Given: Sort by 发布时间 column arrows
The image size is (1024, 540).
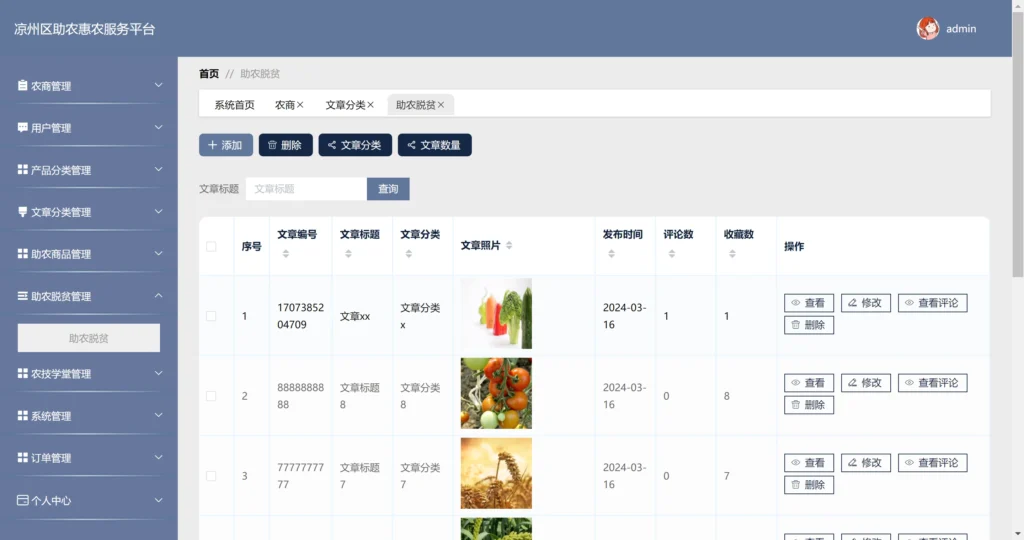Looking at the screenshot, I should (611, 253).
